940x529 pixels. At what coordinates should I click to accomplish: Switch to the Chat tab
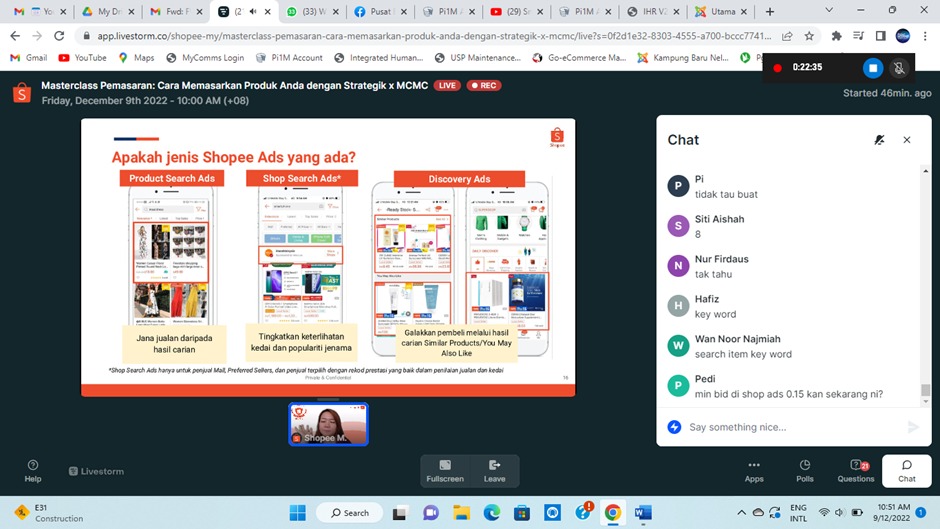(906, 470)
